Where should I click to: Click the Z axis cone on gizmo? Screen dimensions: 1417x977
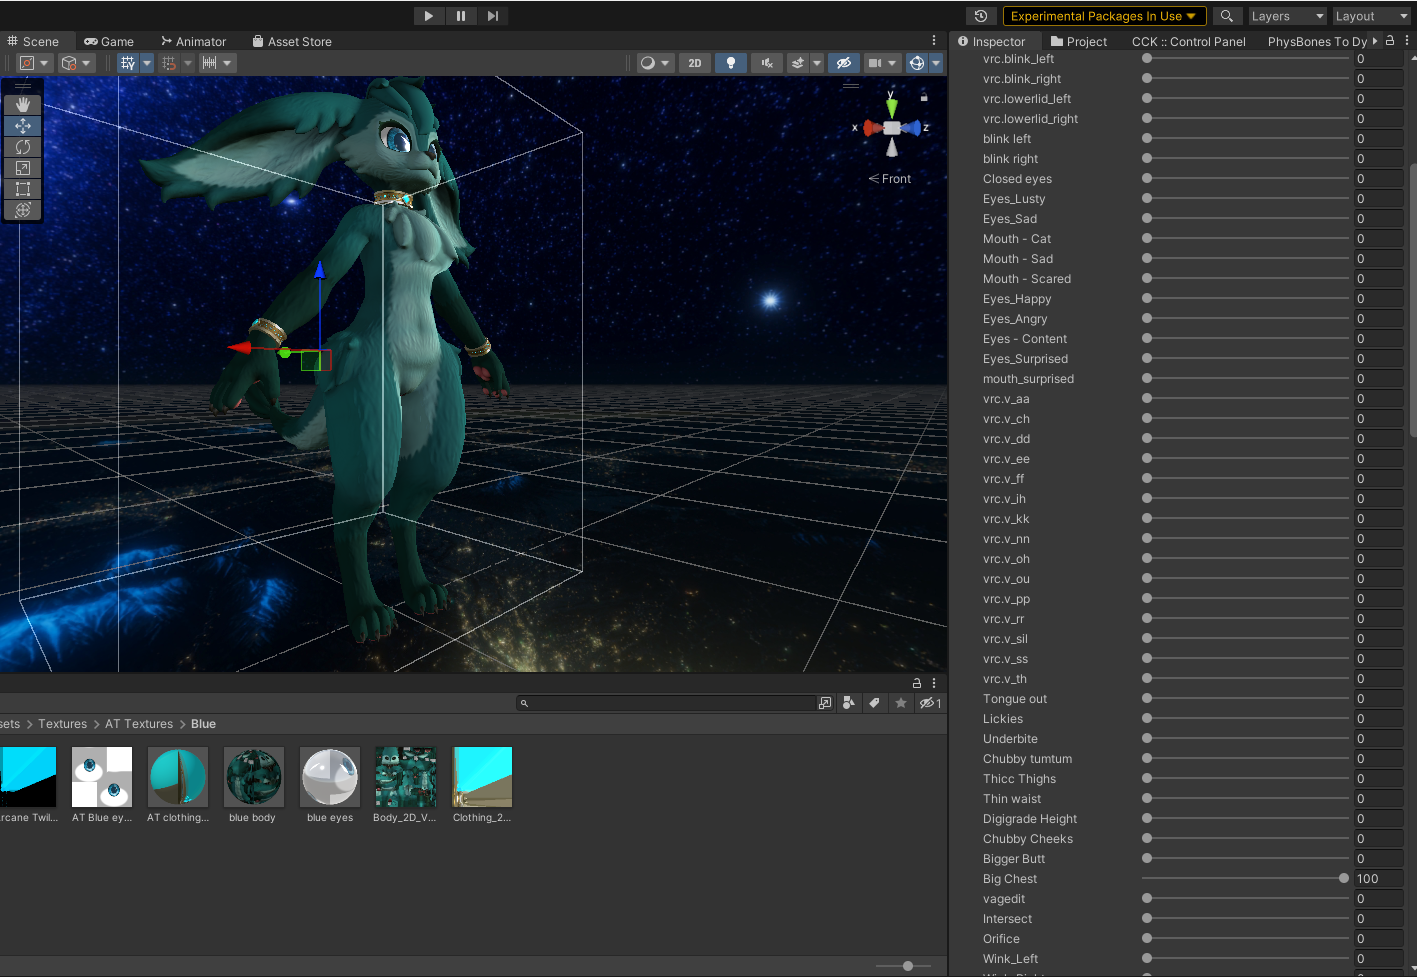click(911, 128)
